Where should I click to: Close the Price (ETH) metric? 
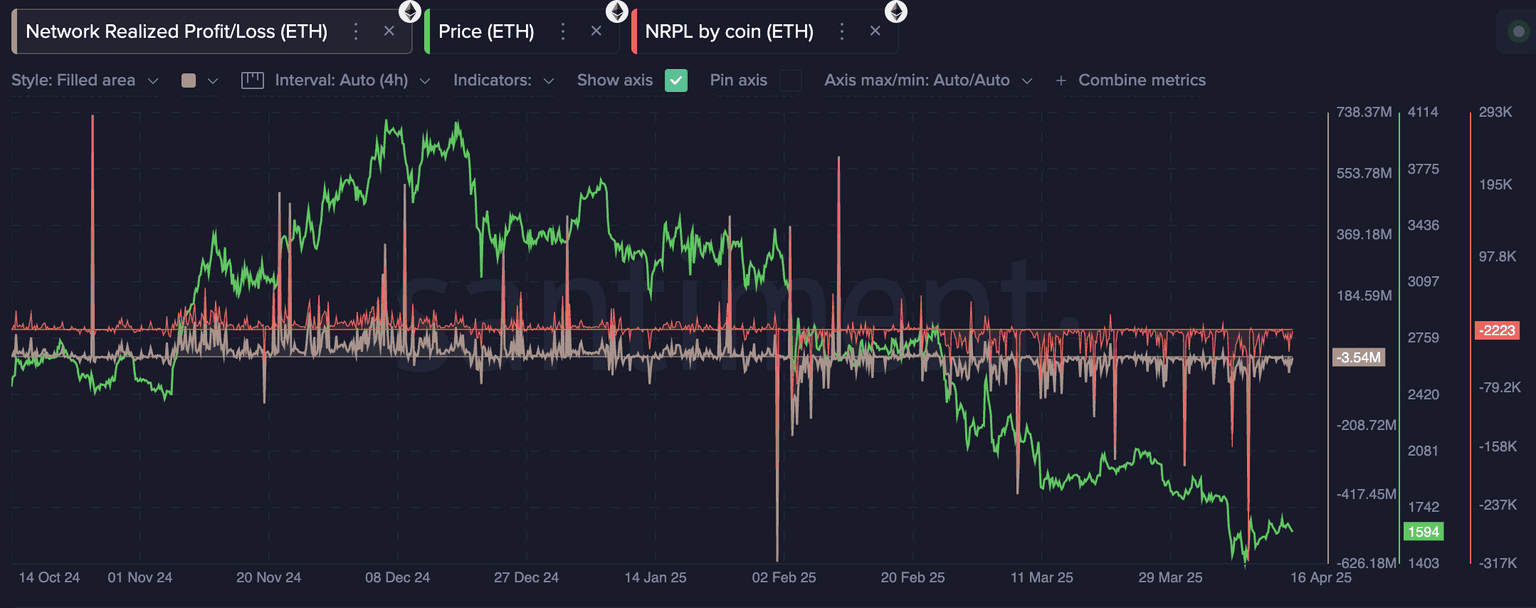596,32
